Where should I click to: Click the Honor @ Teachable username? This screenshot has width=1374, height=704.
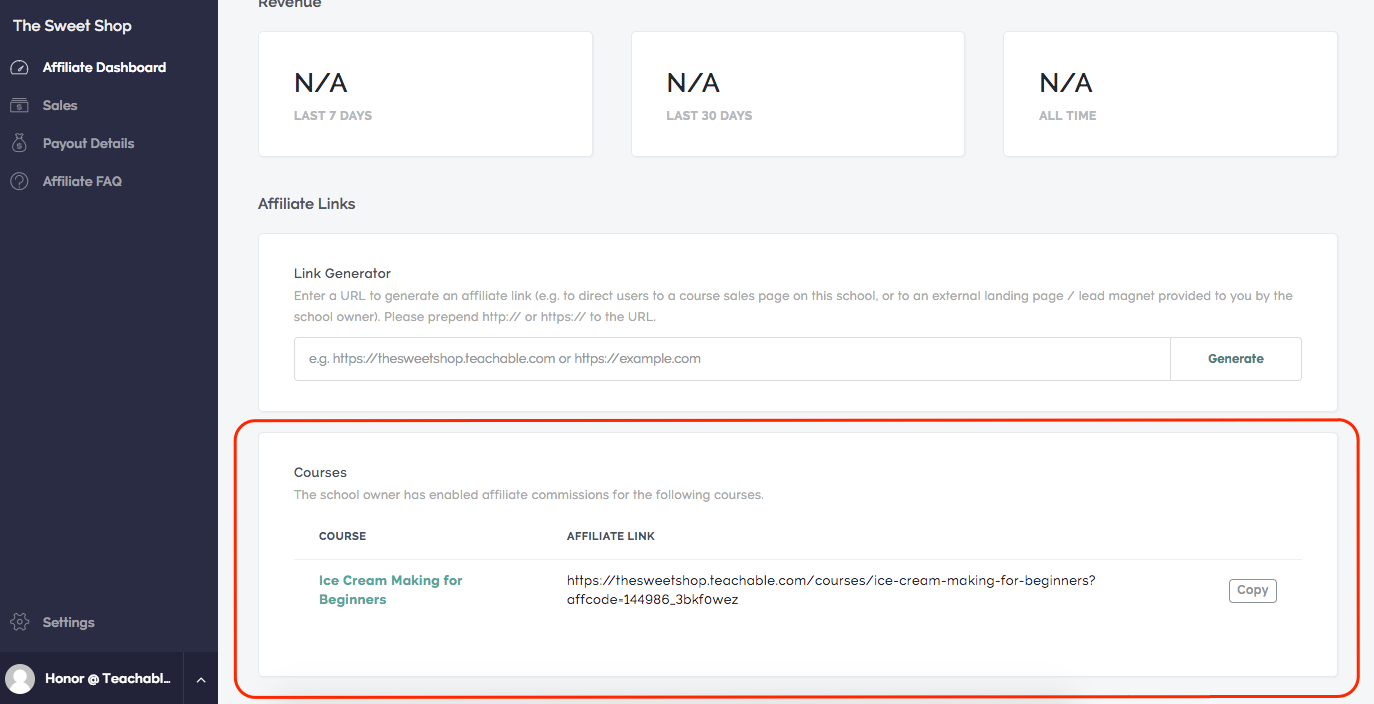tap(108, 679)
